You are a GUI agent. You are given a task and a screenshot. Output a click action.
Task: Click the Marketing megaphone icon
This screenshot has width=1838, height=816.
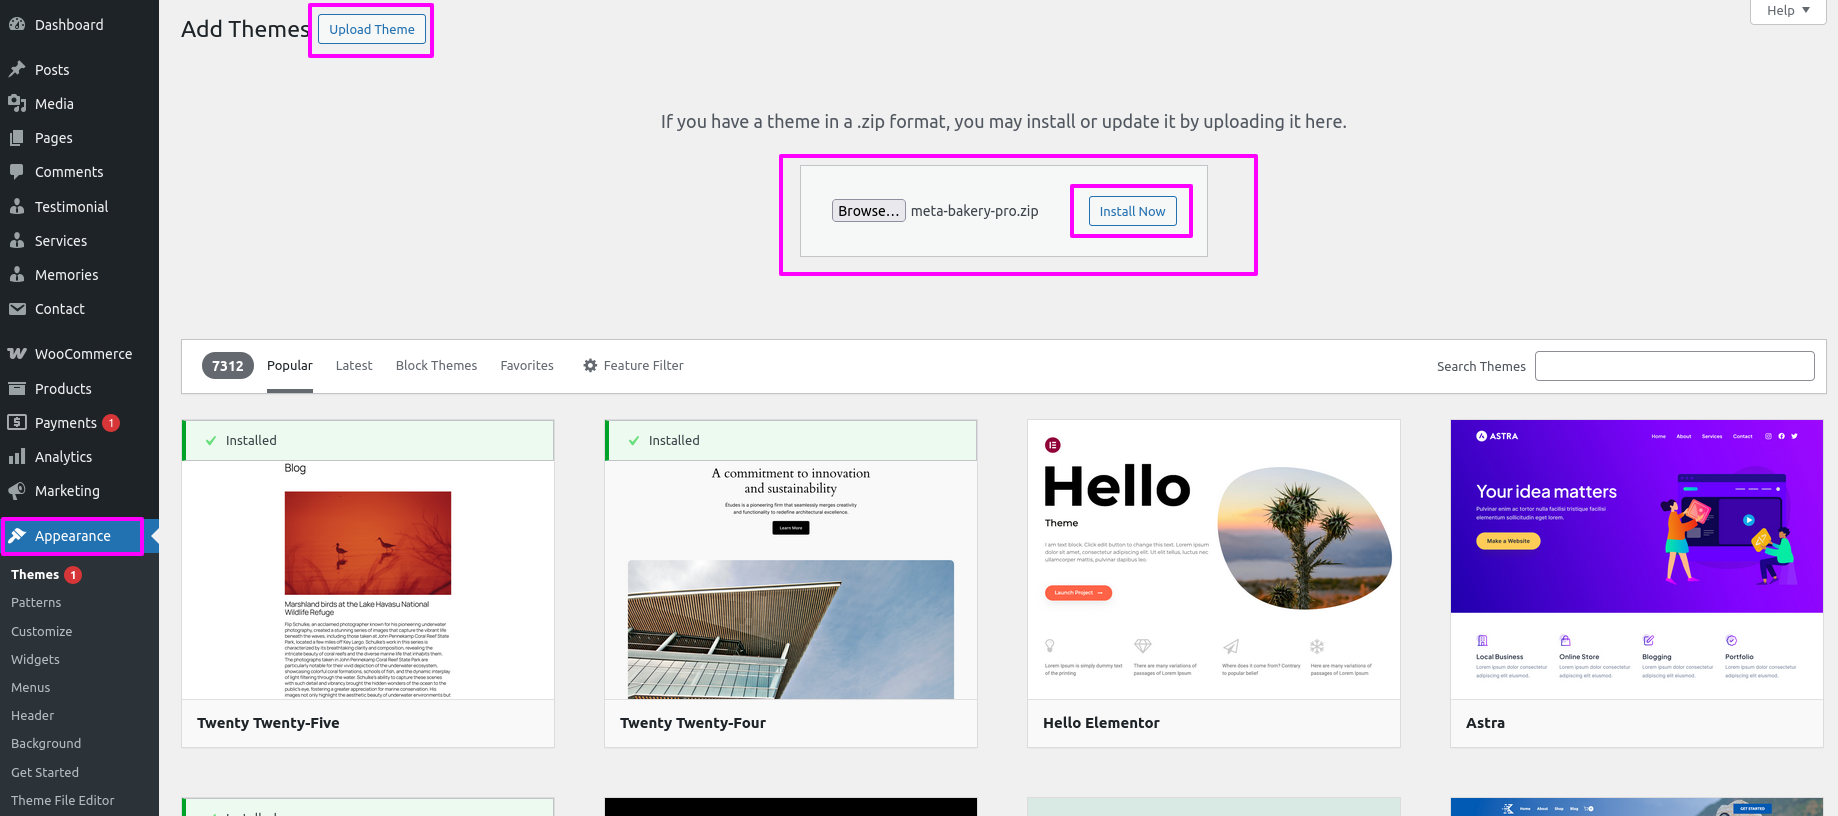pos(17,491)
